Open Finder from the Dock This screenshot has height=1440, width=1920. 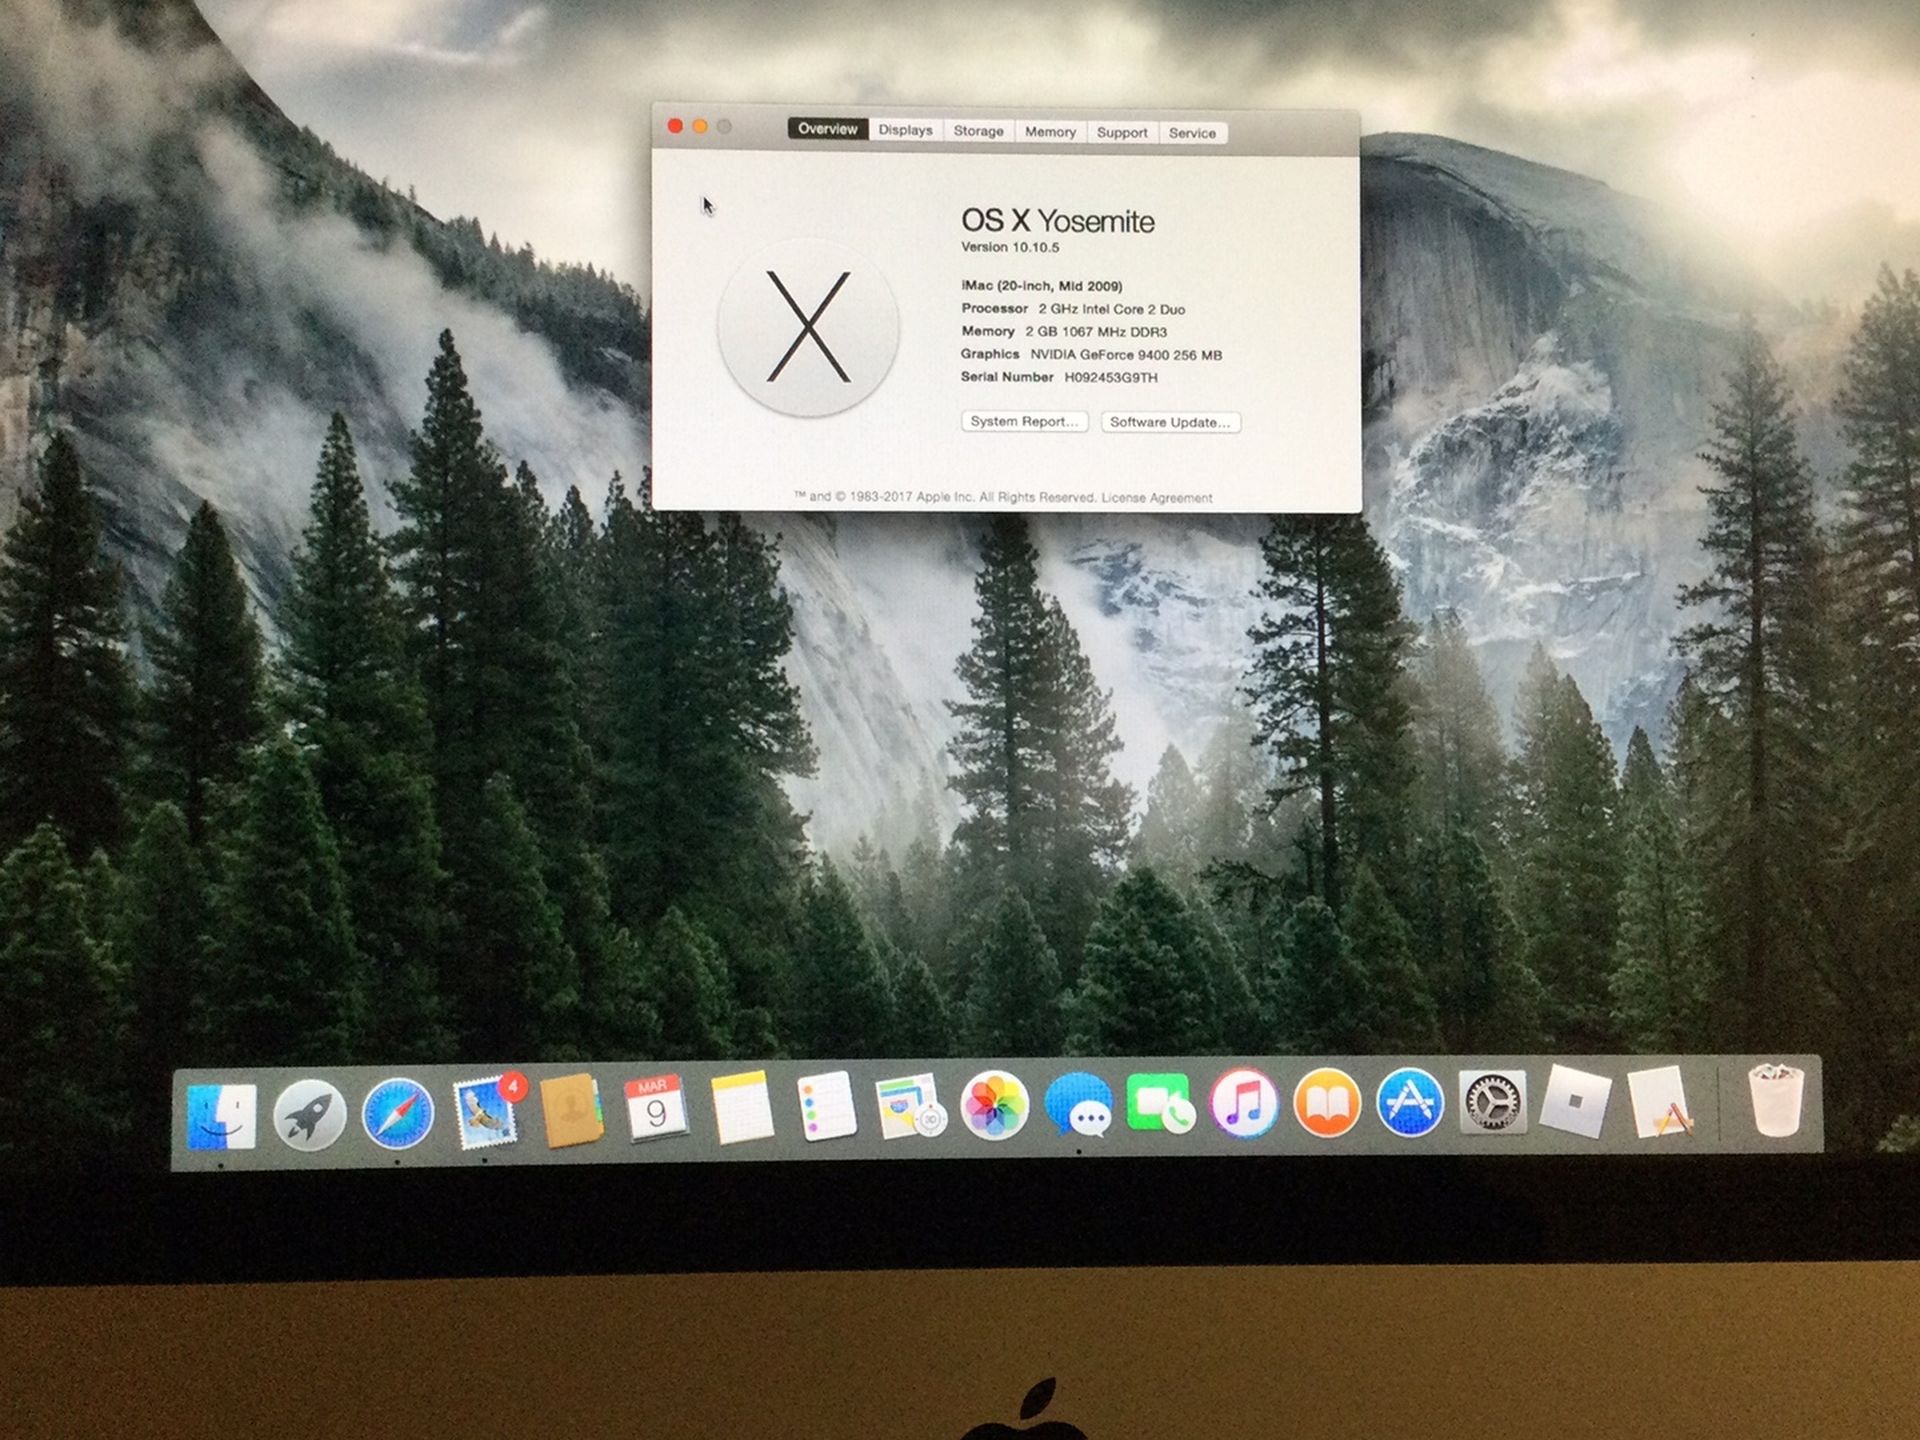coord(222,1116)
